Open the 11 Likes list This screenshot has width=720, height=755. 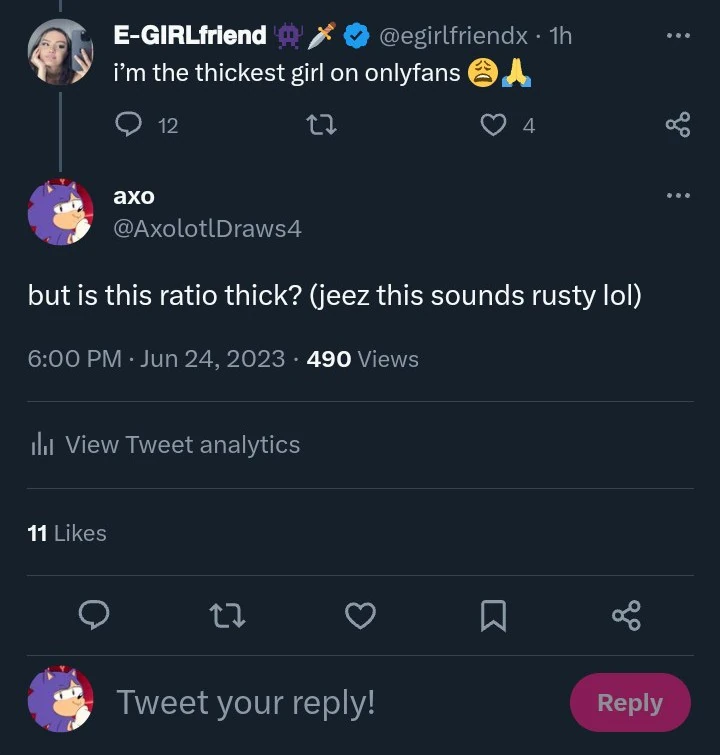pyautogui.click(x=67, y=533)
